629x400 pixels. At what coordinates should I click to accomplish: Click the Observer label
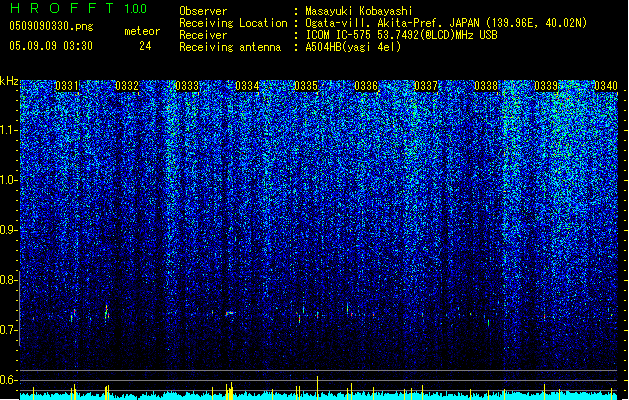tap(203, 11)
